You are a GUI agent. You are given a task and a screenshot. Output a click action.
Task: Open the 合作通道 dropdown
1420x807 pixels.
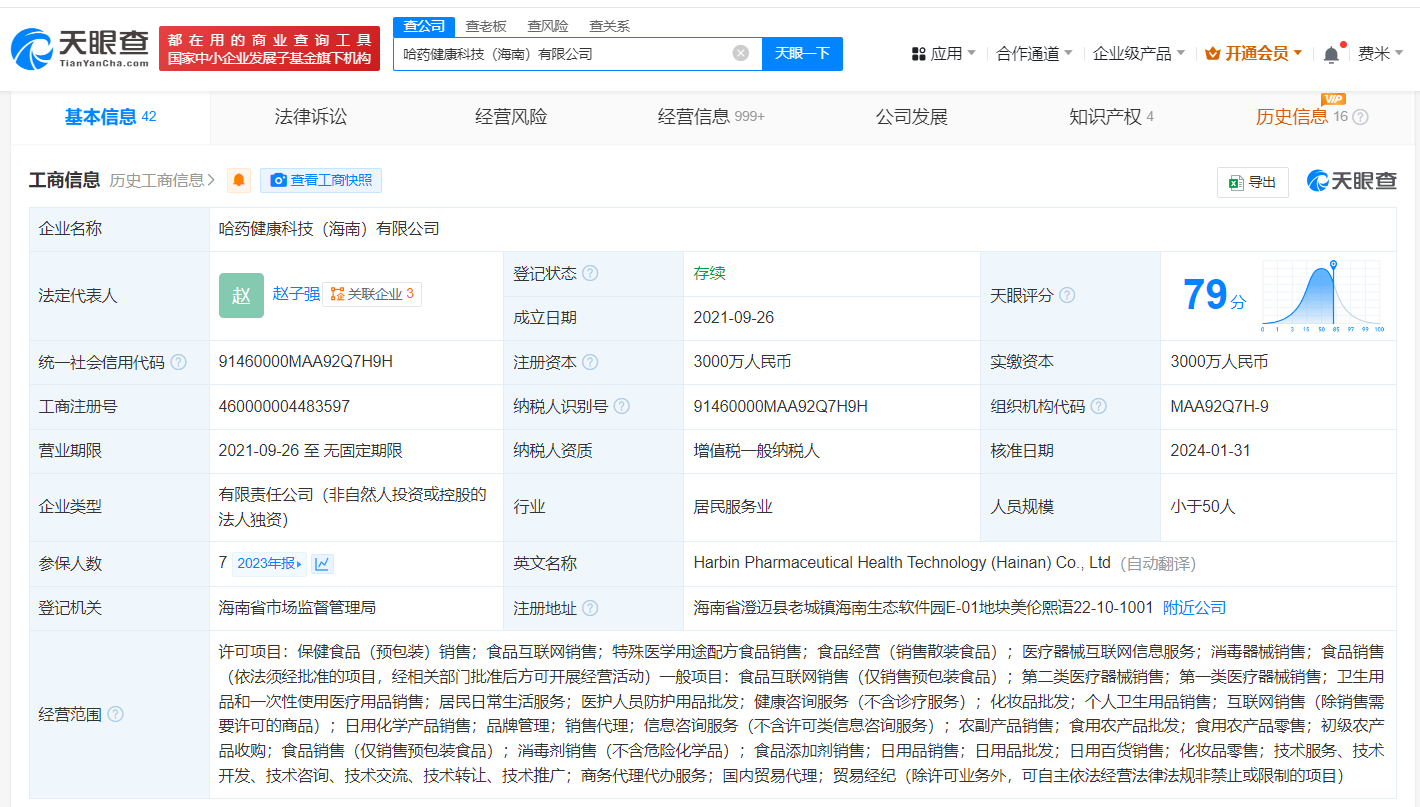coord(1034,54)
